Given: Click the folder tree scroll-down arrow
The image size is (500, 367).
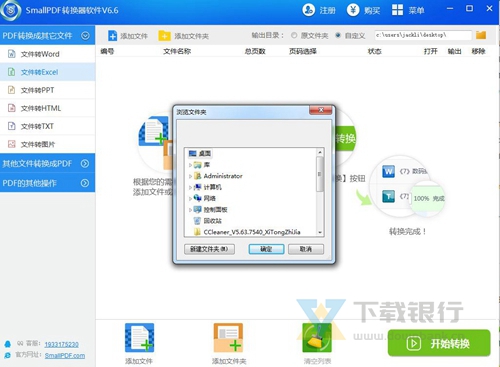Looking at the screenshot, I should (x=320, y=232).
